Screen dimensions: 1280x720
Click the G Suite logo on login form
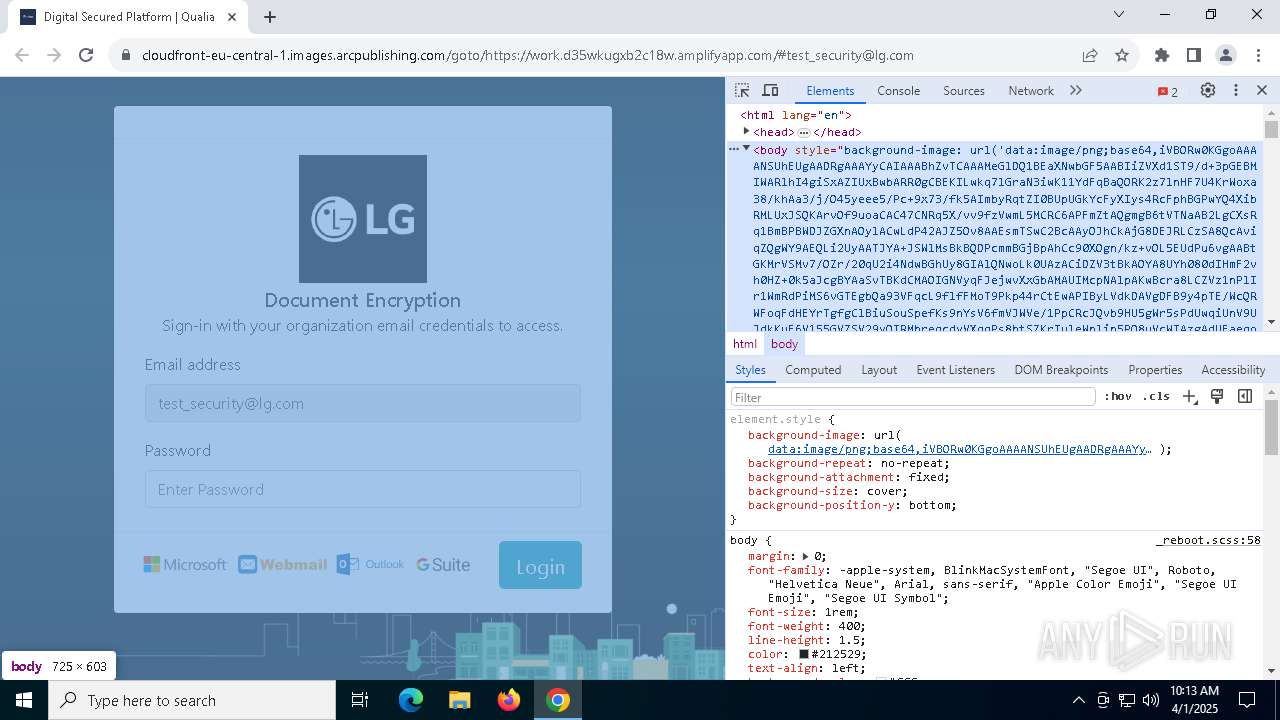coord(443,565)
